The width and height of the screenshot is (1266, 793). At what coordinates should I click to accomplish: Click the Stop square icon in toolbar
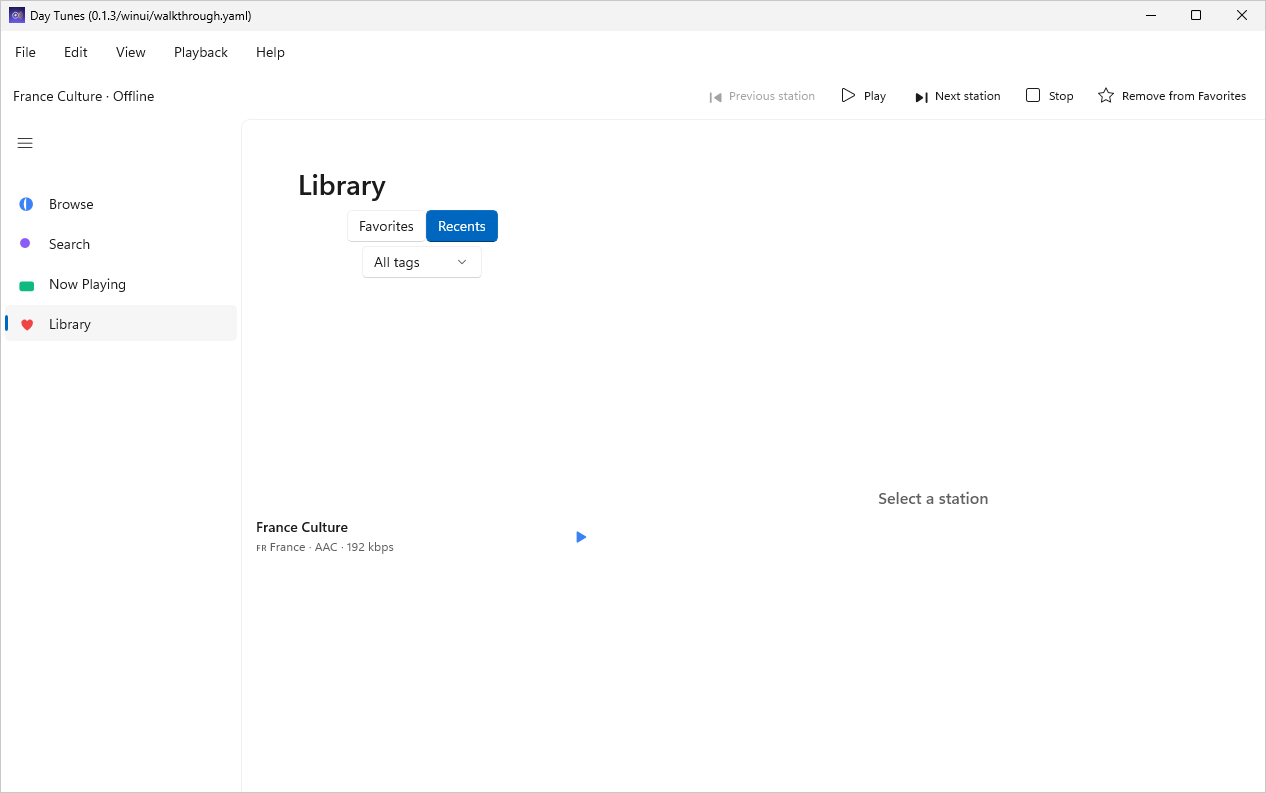pos(1033,95)
